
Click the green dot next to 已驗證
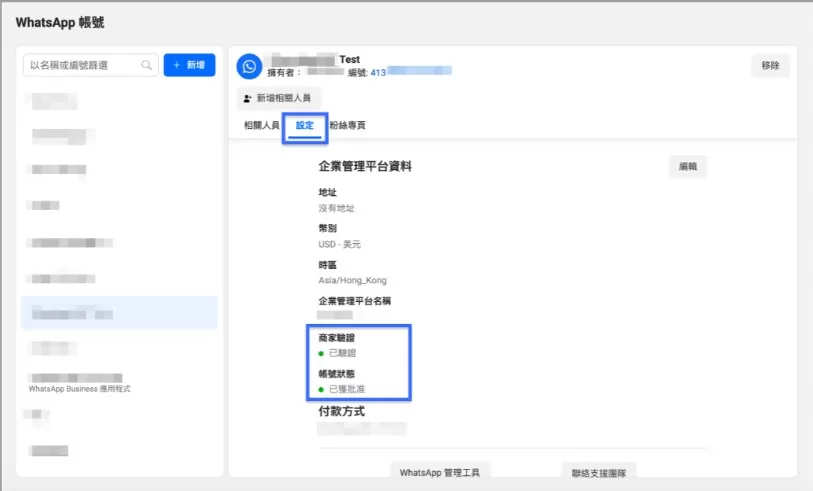322,353
